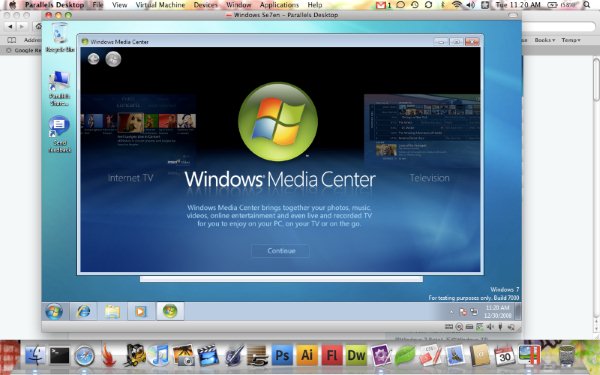Open Photoshop from the Mac dock
The height and width of the screenshot is (375, 600).
coord(282,355)
